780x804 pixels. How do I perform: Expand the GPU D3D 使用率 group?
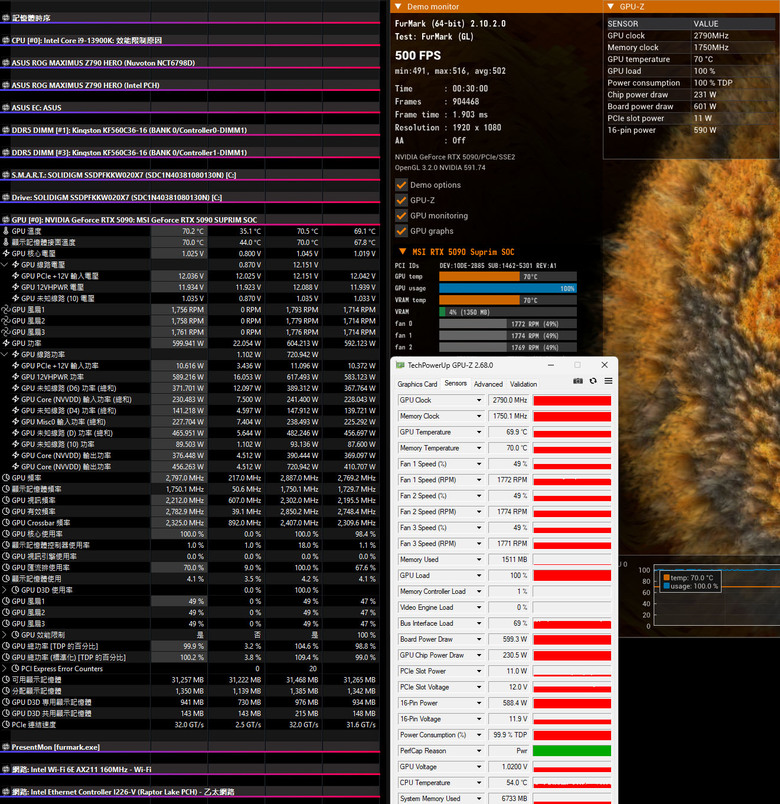[5, 590]
